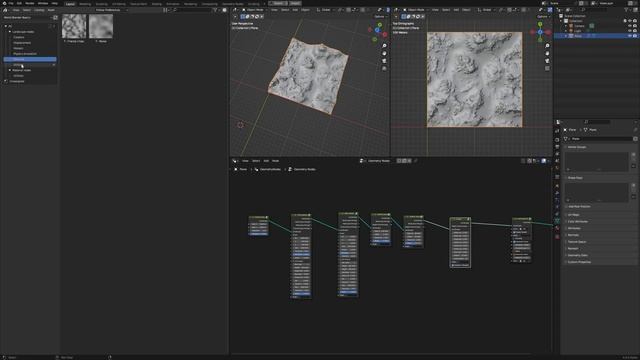Select the Plane object in outliner
This screenshot has width=640, height=360.
pyautogui.click(x=578, y=36)
